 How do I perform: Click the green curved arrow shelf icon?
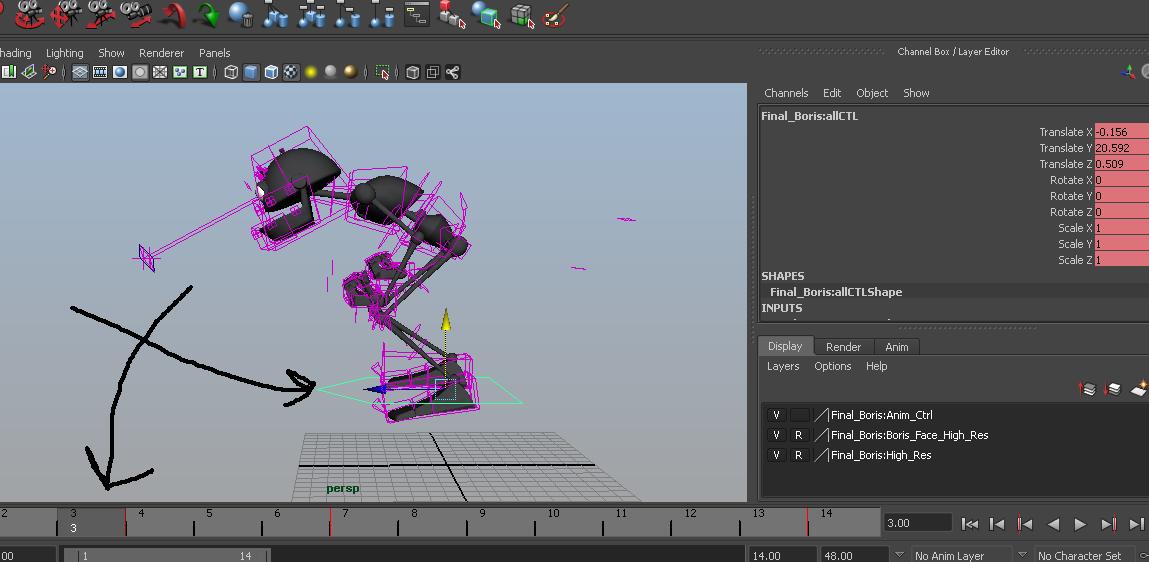pos(207,14)
